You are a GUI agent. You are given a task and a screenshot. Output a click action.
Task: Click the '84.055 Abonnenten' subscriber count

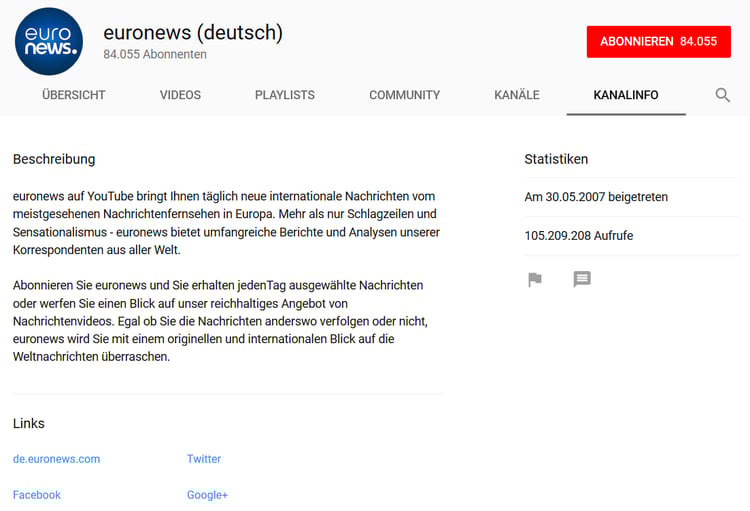pyautogui.click(x=155, y=55)
